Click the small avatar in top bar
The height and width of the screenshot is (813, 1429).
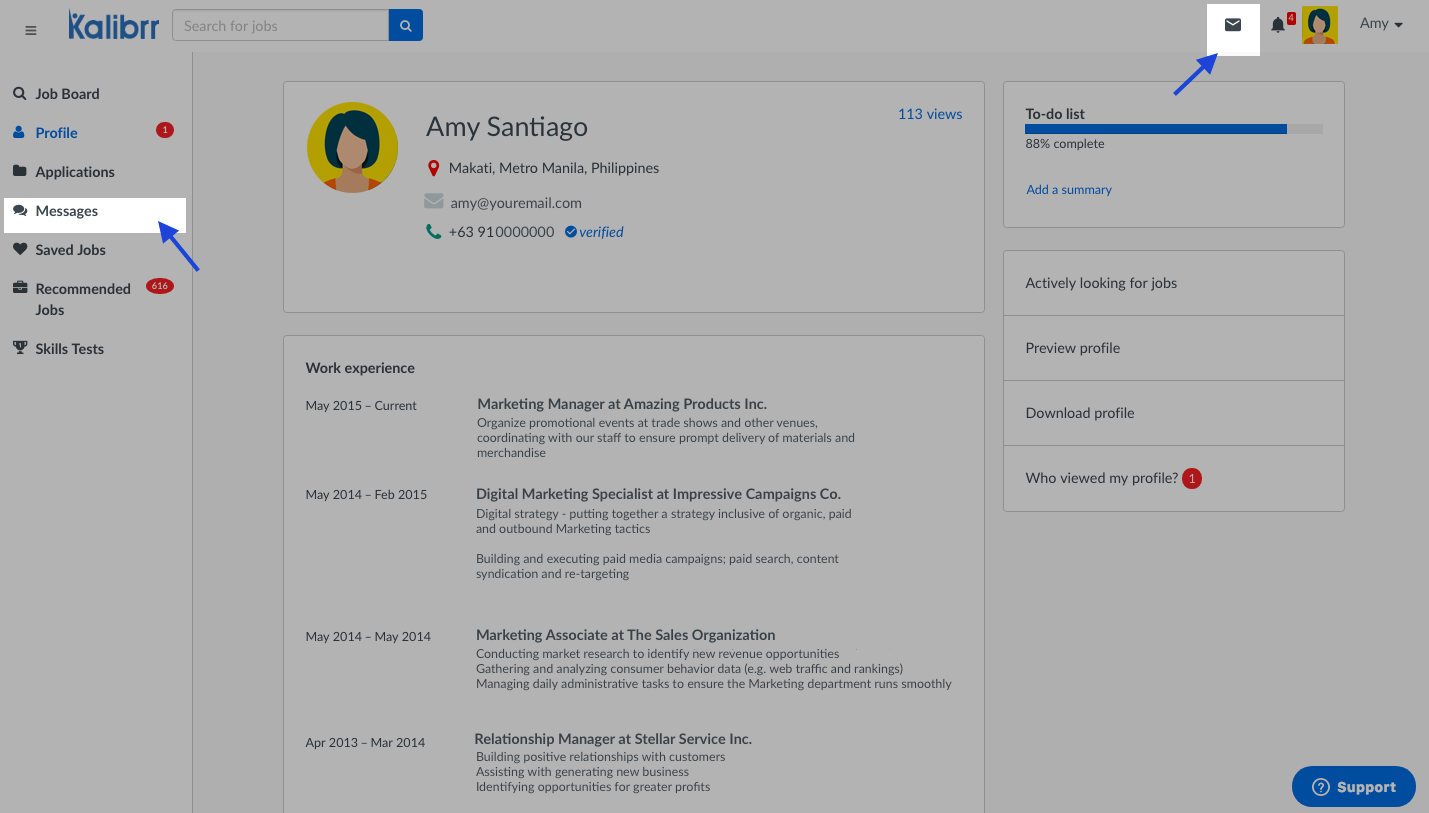pos(1319,25)
